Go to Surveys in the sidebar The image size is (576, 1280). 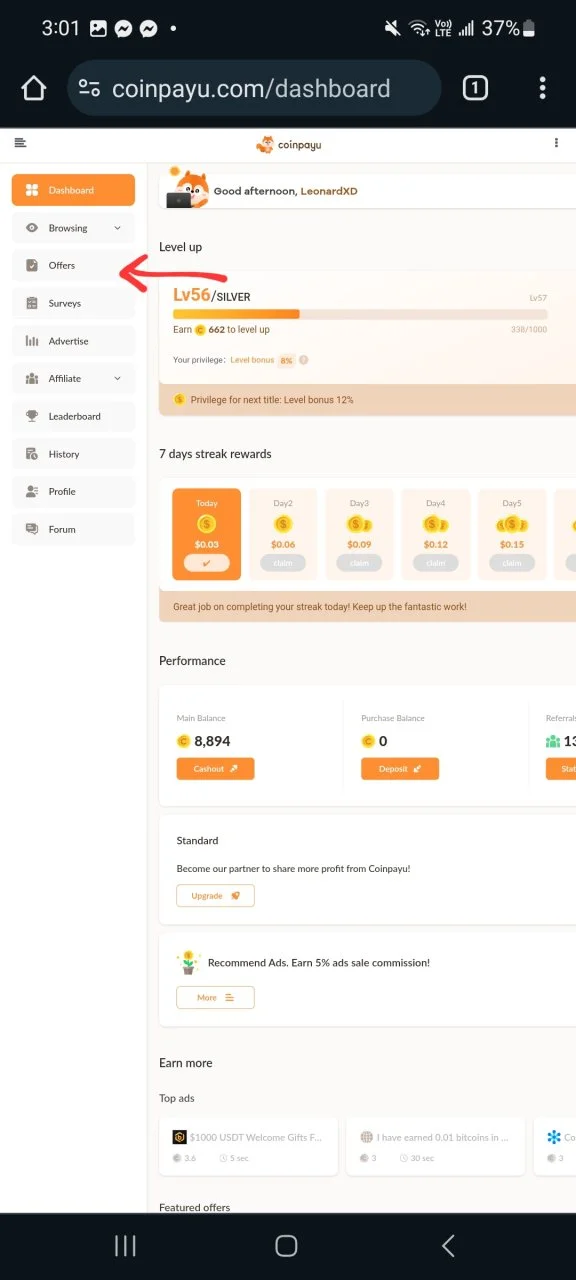coord(73,303)
